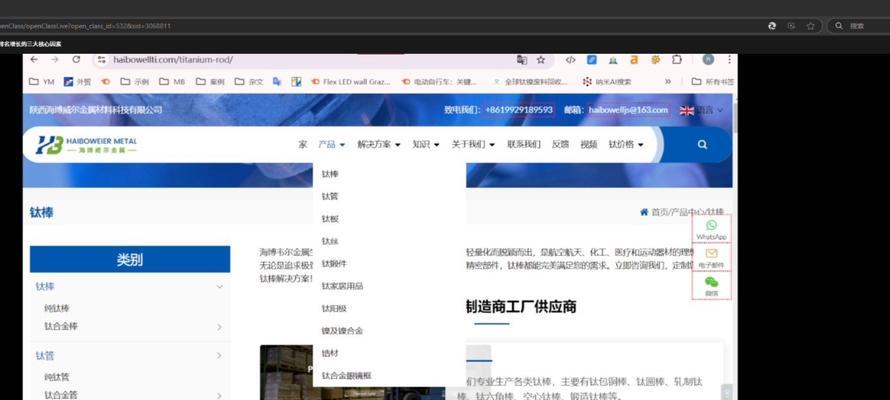Viewport: 890px width, 400px height.
Task: Open the MB bookmark folder
Action: pyautogui.click(x=172, y=82)
